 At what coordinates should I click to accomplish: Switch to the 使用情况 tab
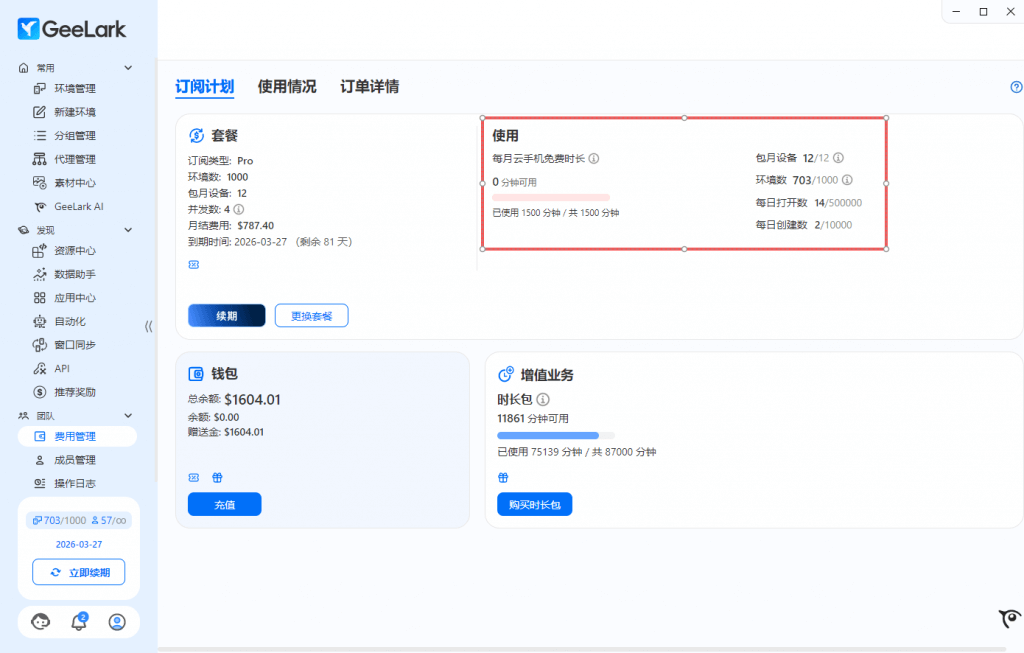click(x=287, y=87)
